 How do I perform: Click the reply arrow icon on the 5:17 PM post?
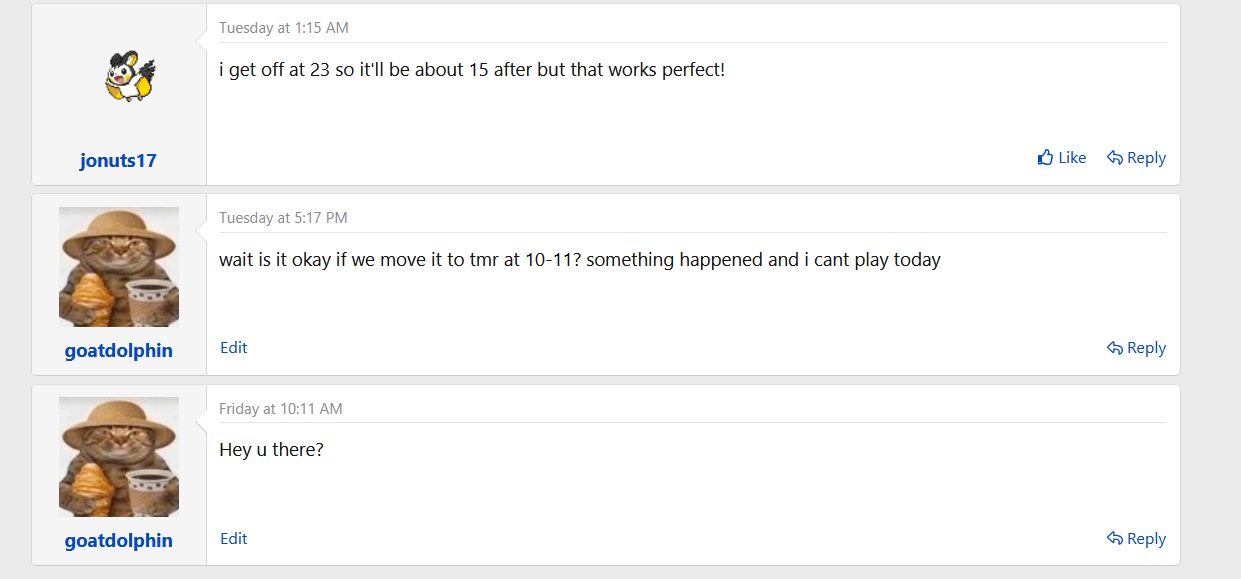[1115, 348]
